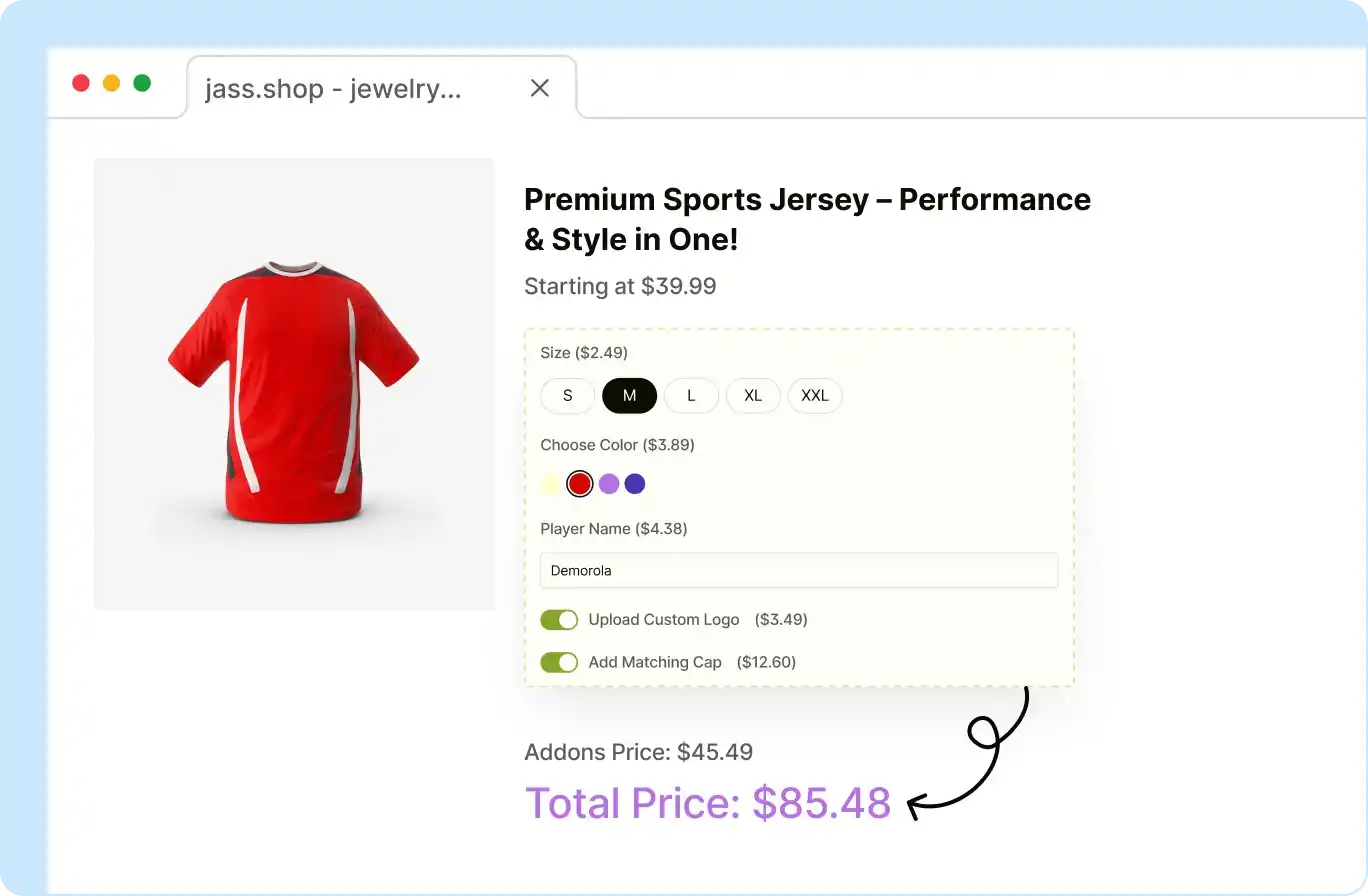Pick the purple jersey color
This screenshot has height=896, width=1368.
point(609,483)
